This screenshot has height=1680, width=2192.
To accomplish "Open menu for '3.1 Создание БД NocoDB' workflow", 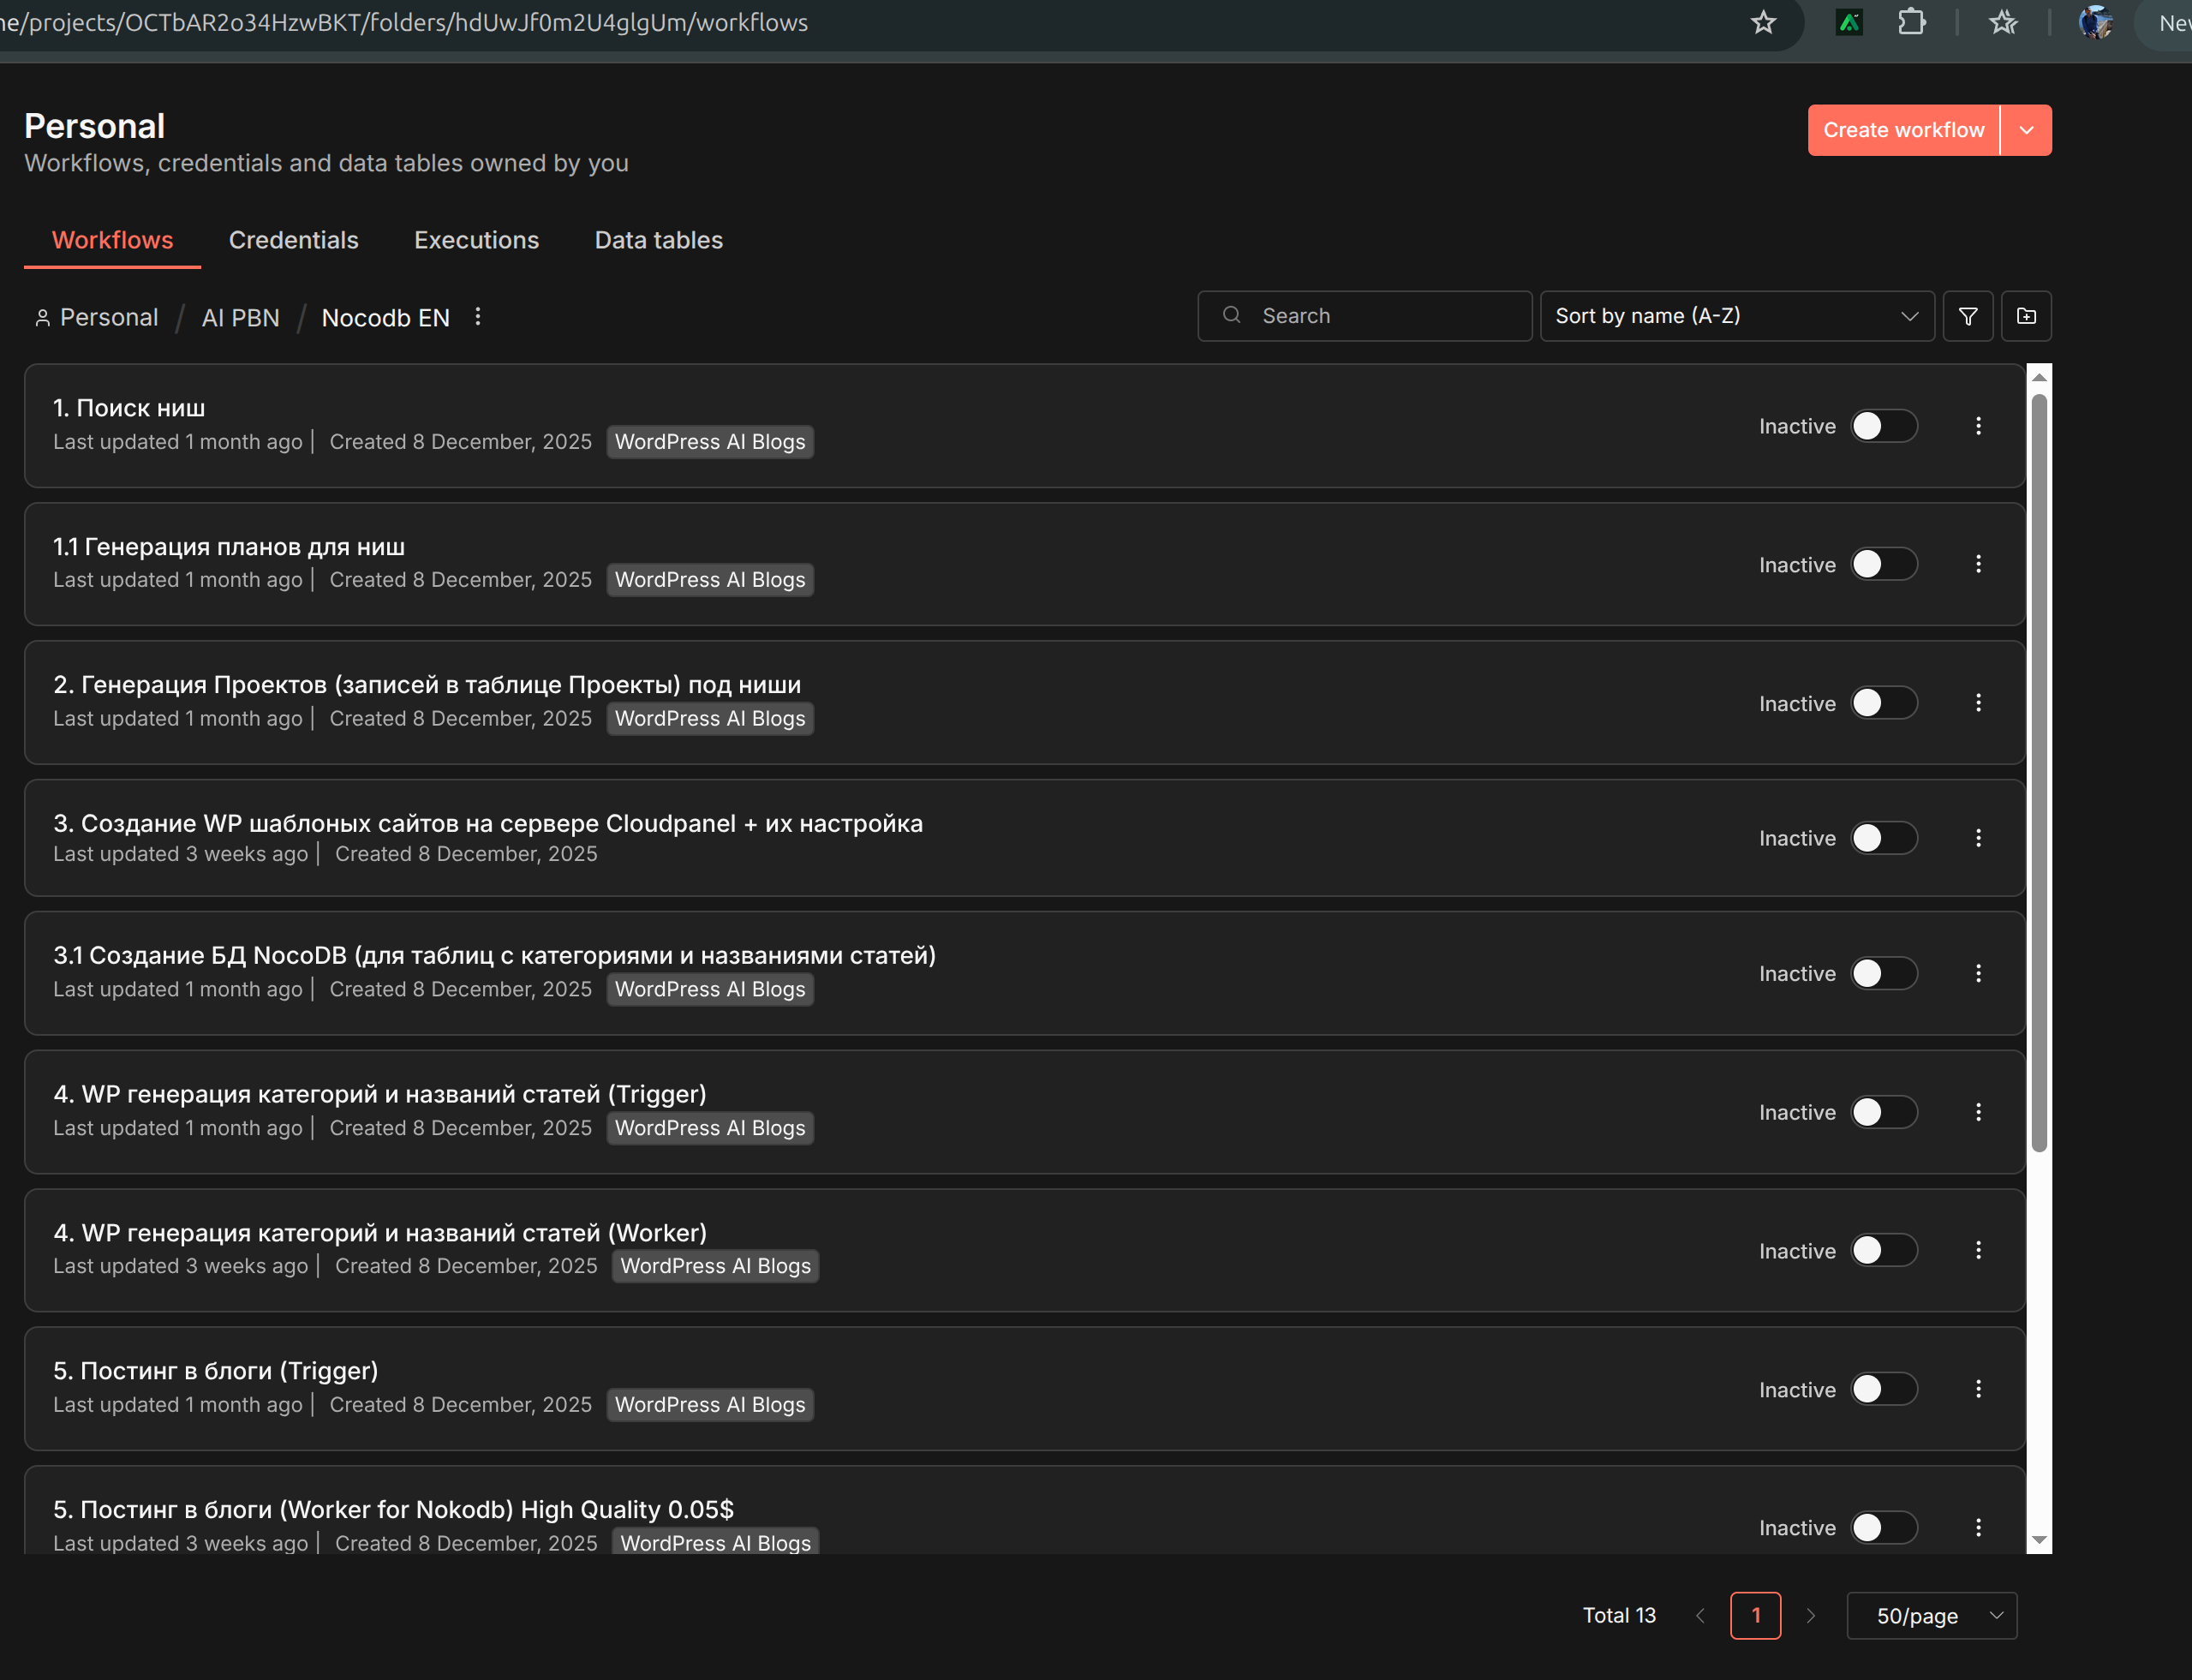I will 1978,973.
